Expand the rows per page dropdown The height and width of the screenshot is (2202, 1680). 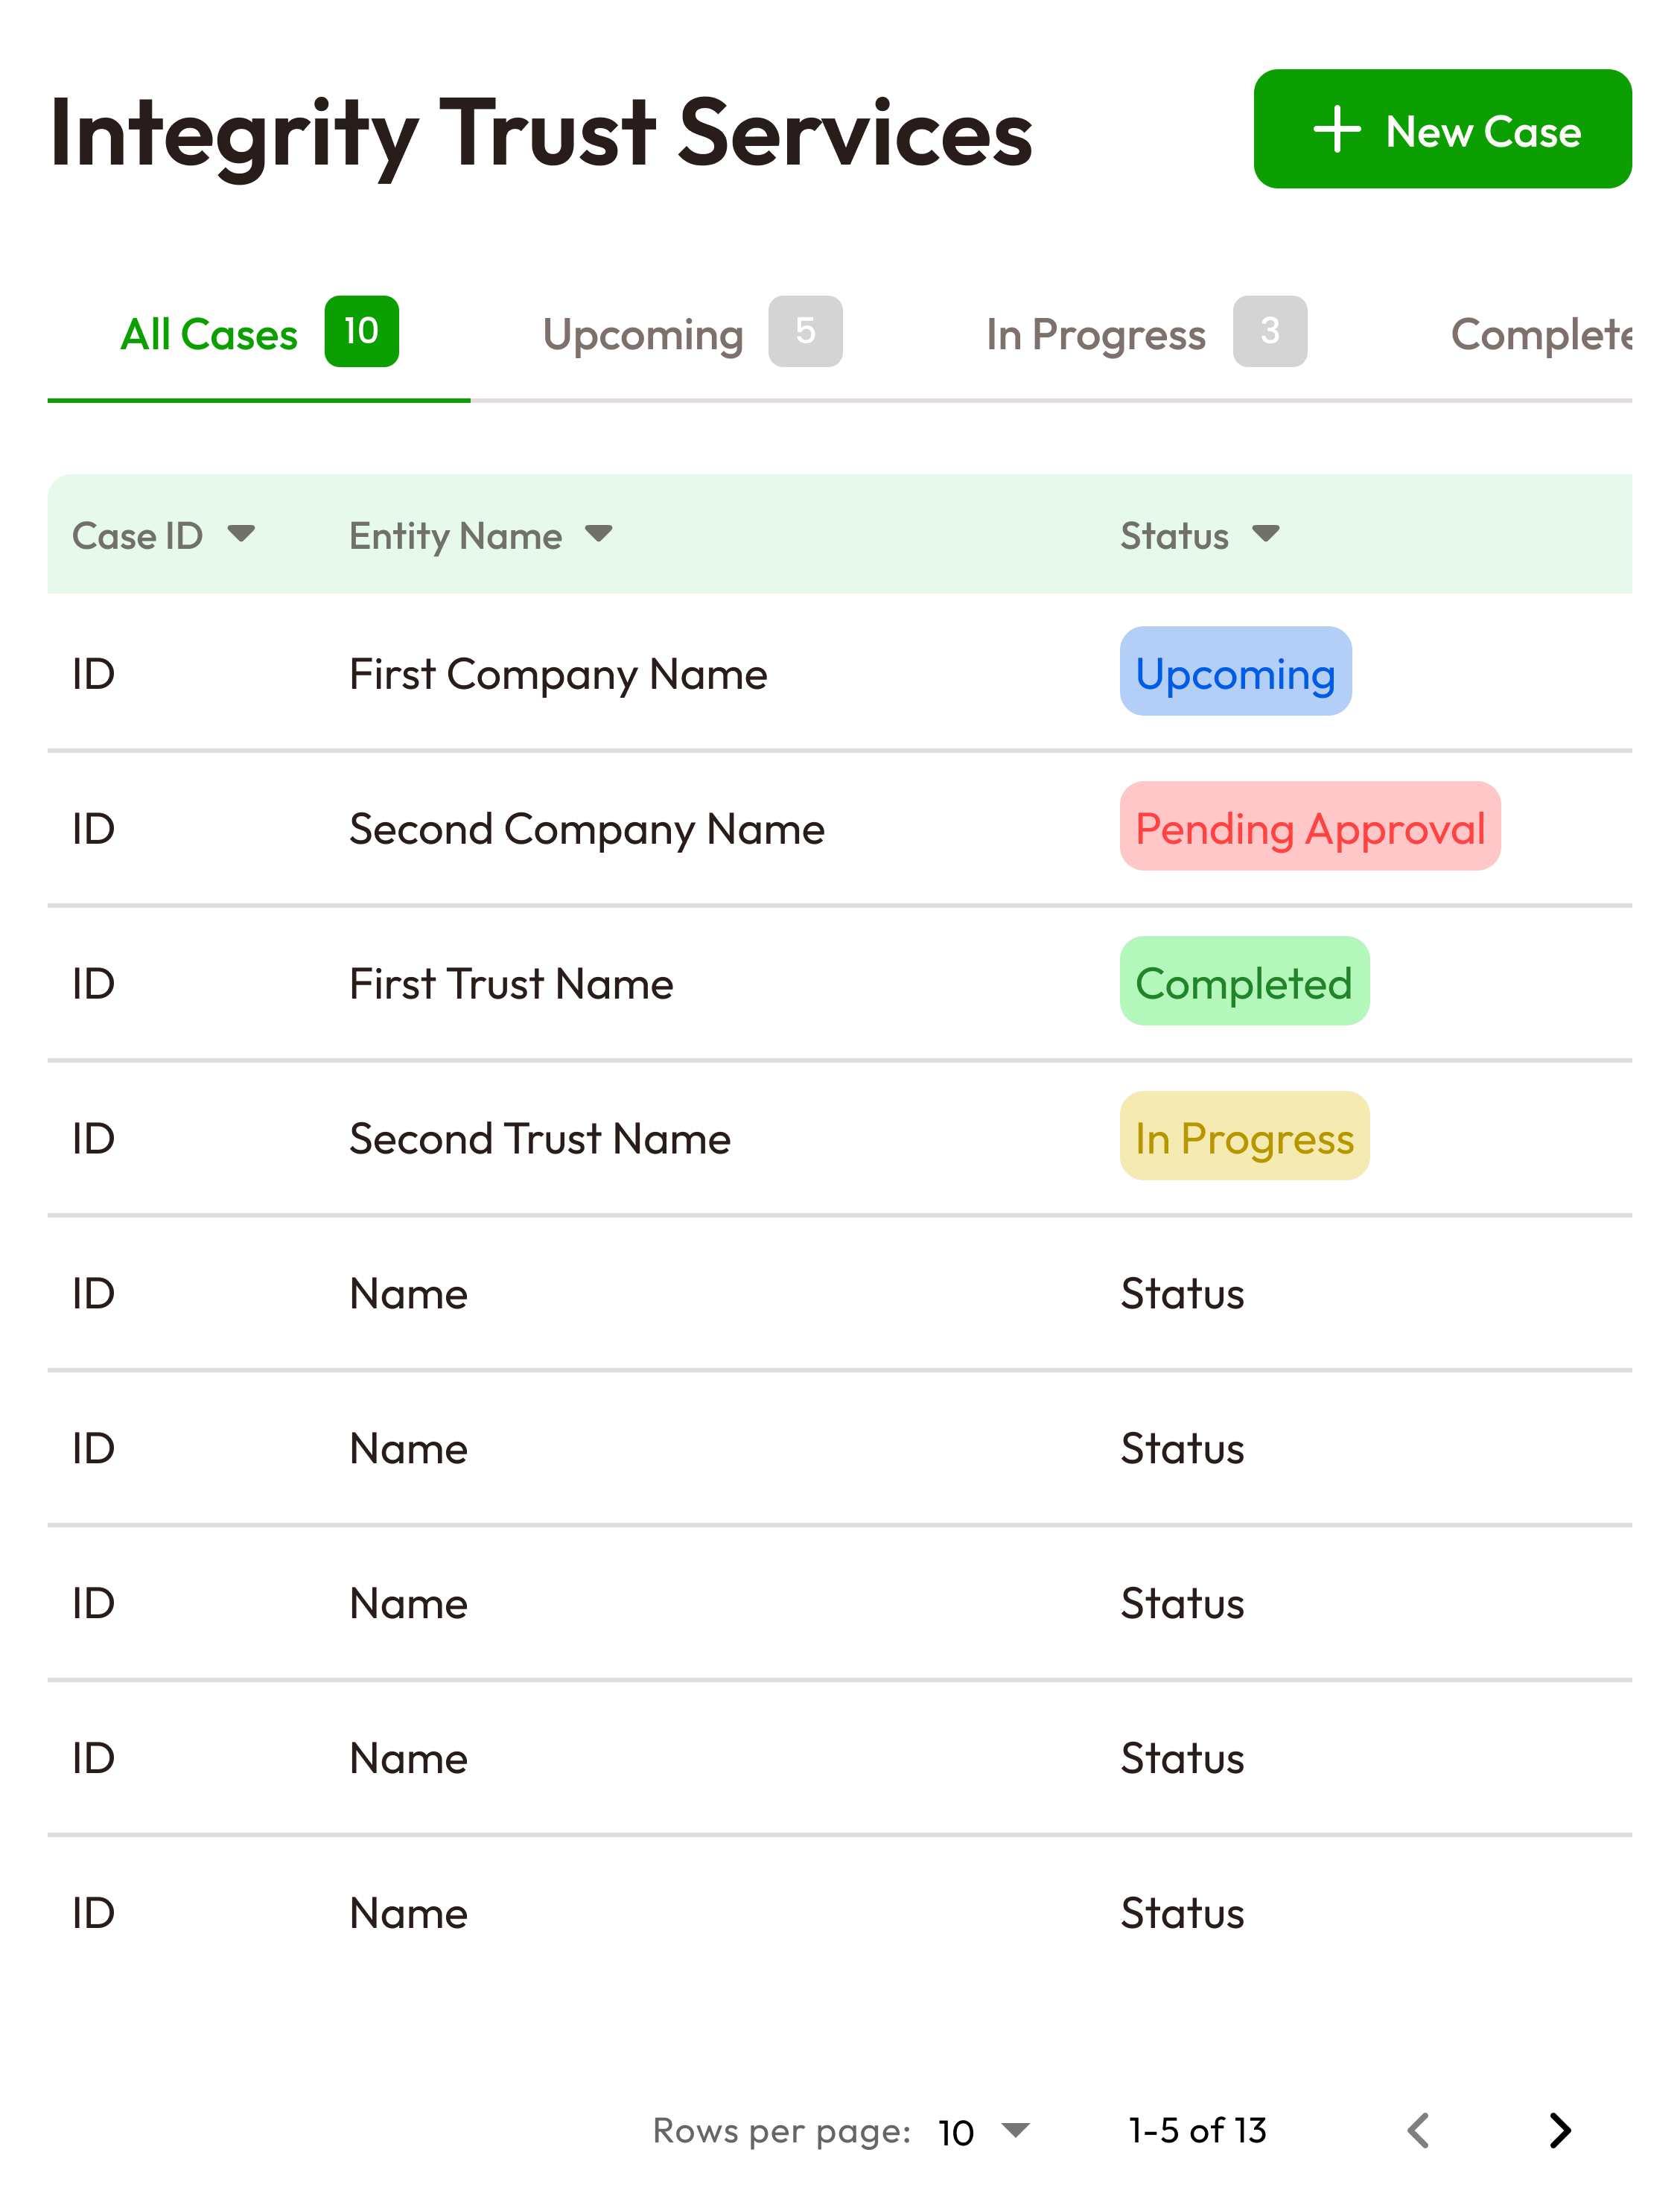pos(1015,2130)
